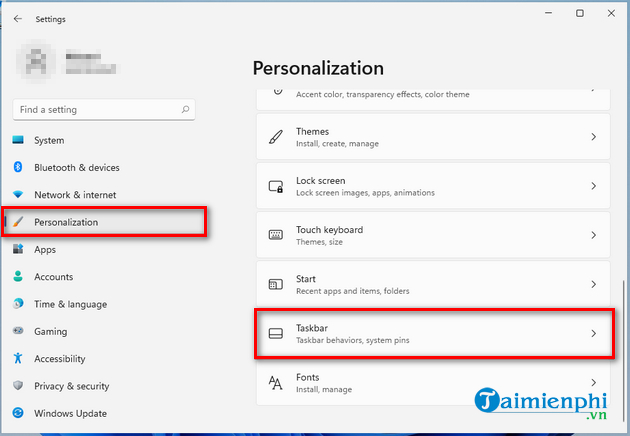
Task: Click the Personalization paintbrush icon
Action: pos(18,222)
